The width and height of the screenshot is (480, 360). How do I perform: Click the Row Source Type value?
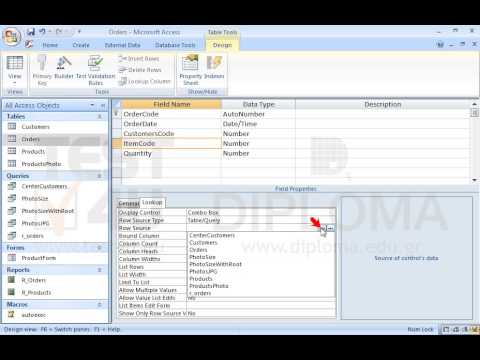point(261,220)
